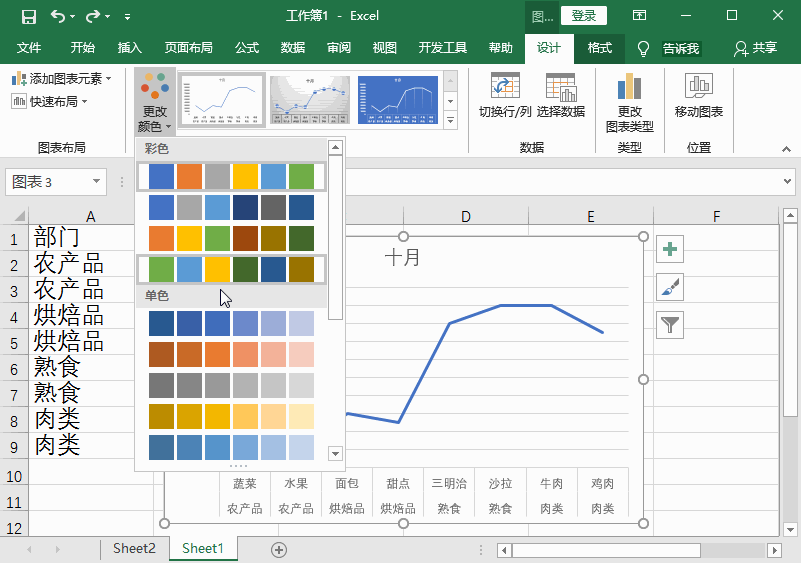Switch to the 审阅 tab
This screenshot has height=563, width=801.
(x=339, y=48)
